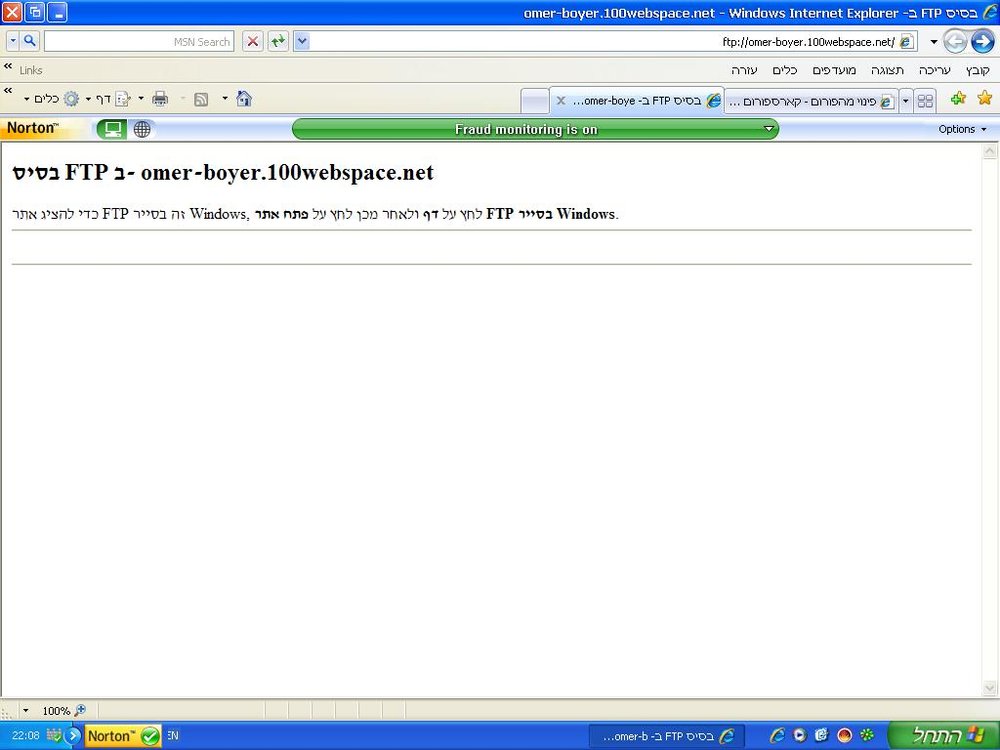Screen dimensions: 1000x750
Task: Click the Norton globe icon
Action: (x=142, y=129)
